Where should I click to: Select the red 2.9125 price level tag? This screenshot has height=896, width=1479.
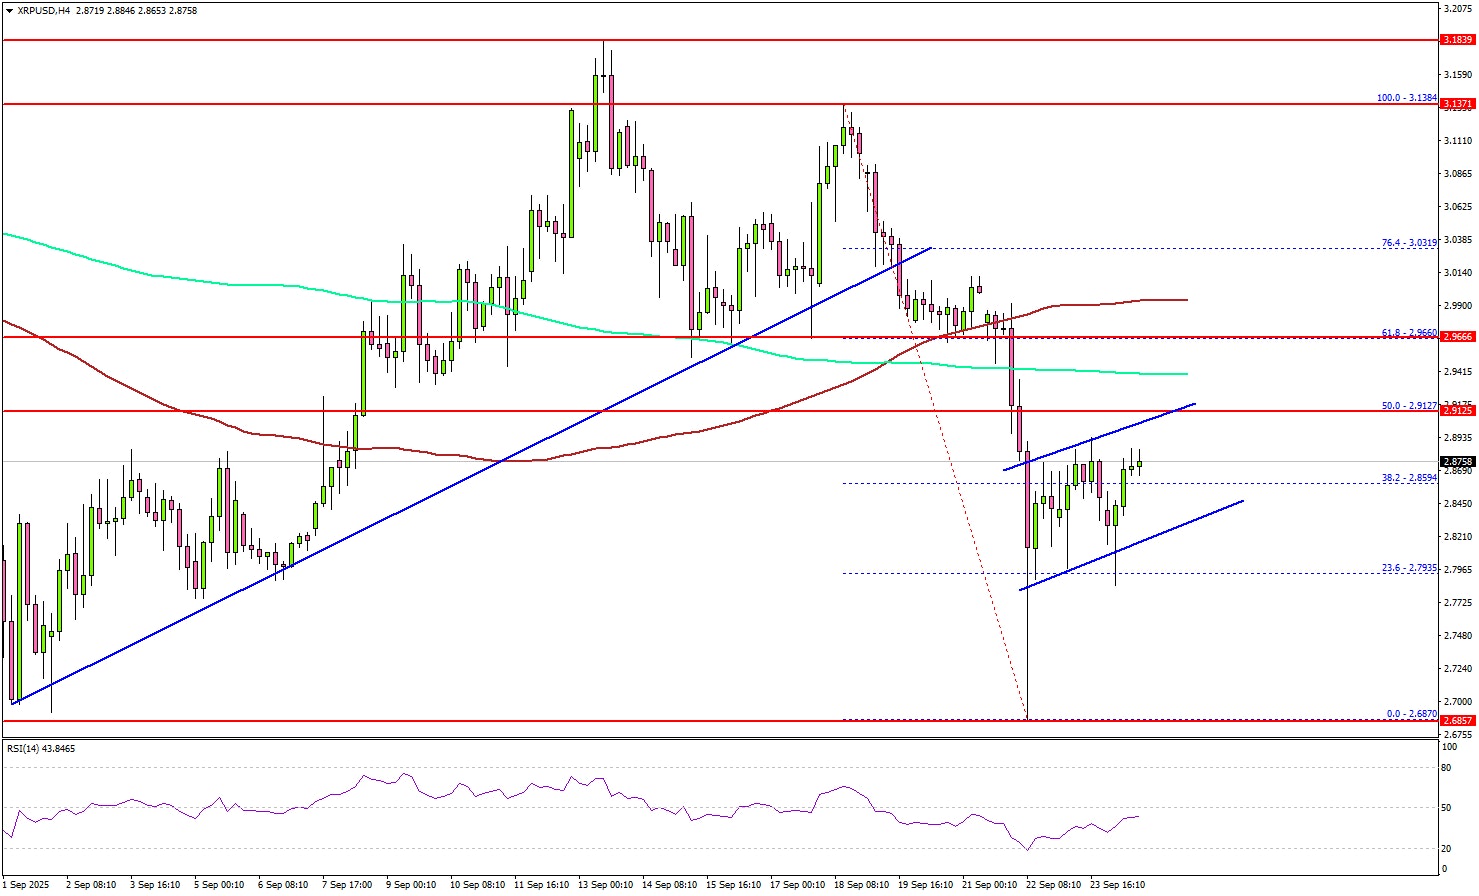tap(1457, 410)
